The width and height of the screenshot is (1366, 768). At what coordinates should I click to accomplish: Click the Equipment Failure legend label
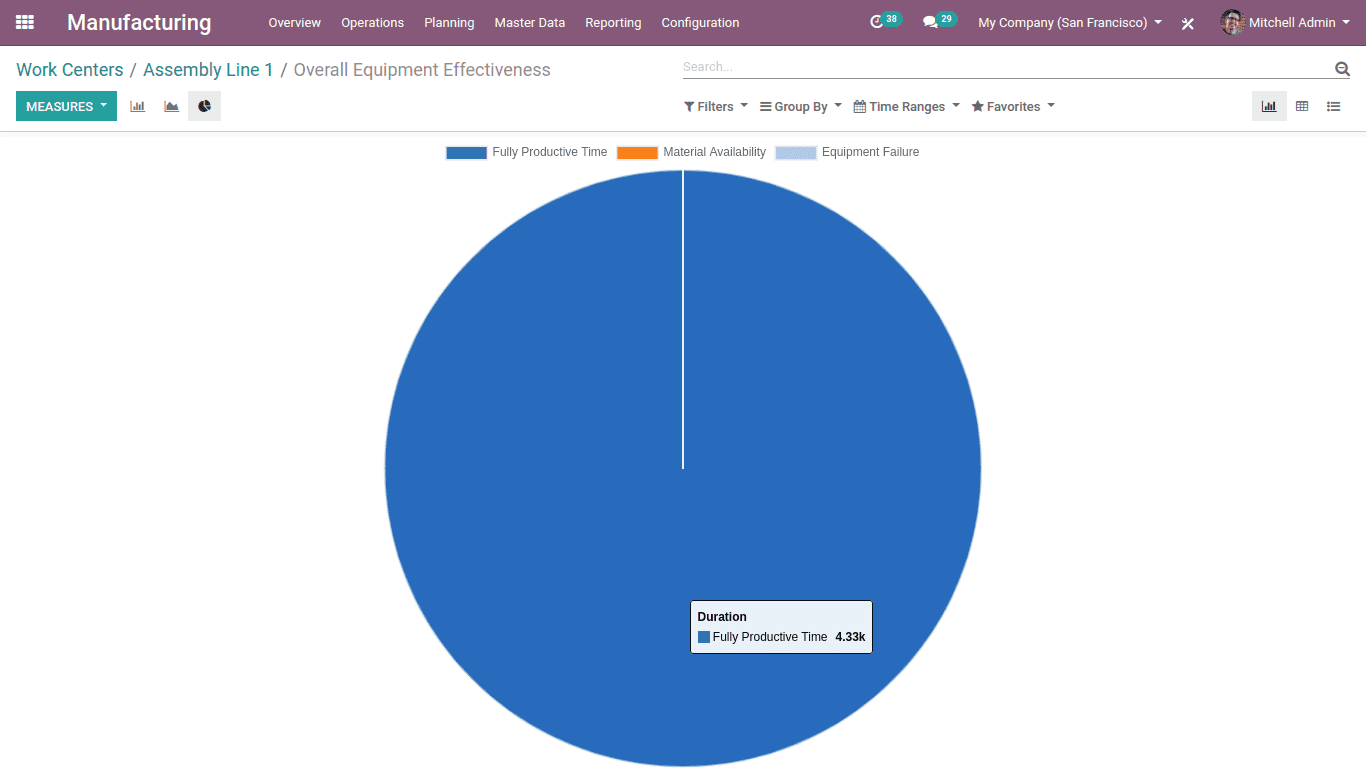pyautogui.click(x=870, y=152)
